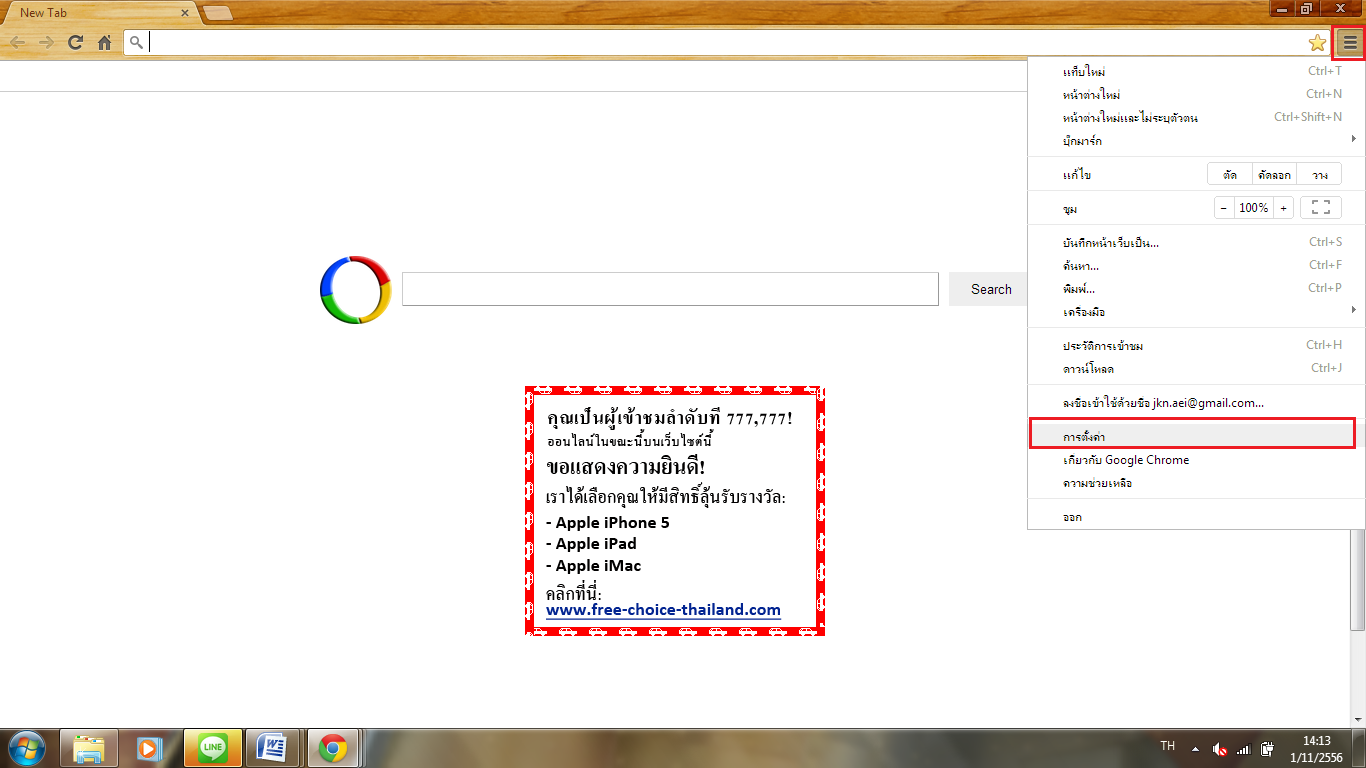Click into the page search box
The height and width of the screenshot is (768, 1366).
[x=670, y=289]
